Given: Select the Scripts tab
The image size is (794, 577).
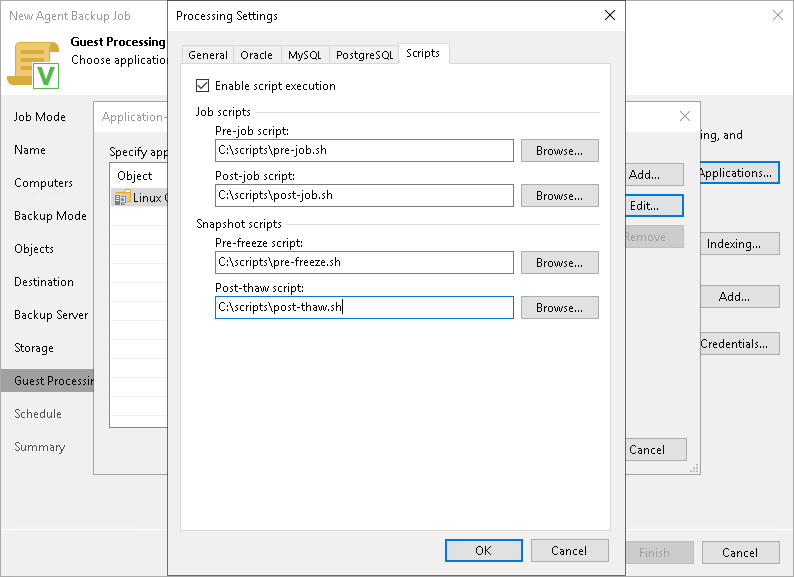Looking at the screenshot, I should coord(423,53).
